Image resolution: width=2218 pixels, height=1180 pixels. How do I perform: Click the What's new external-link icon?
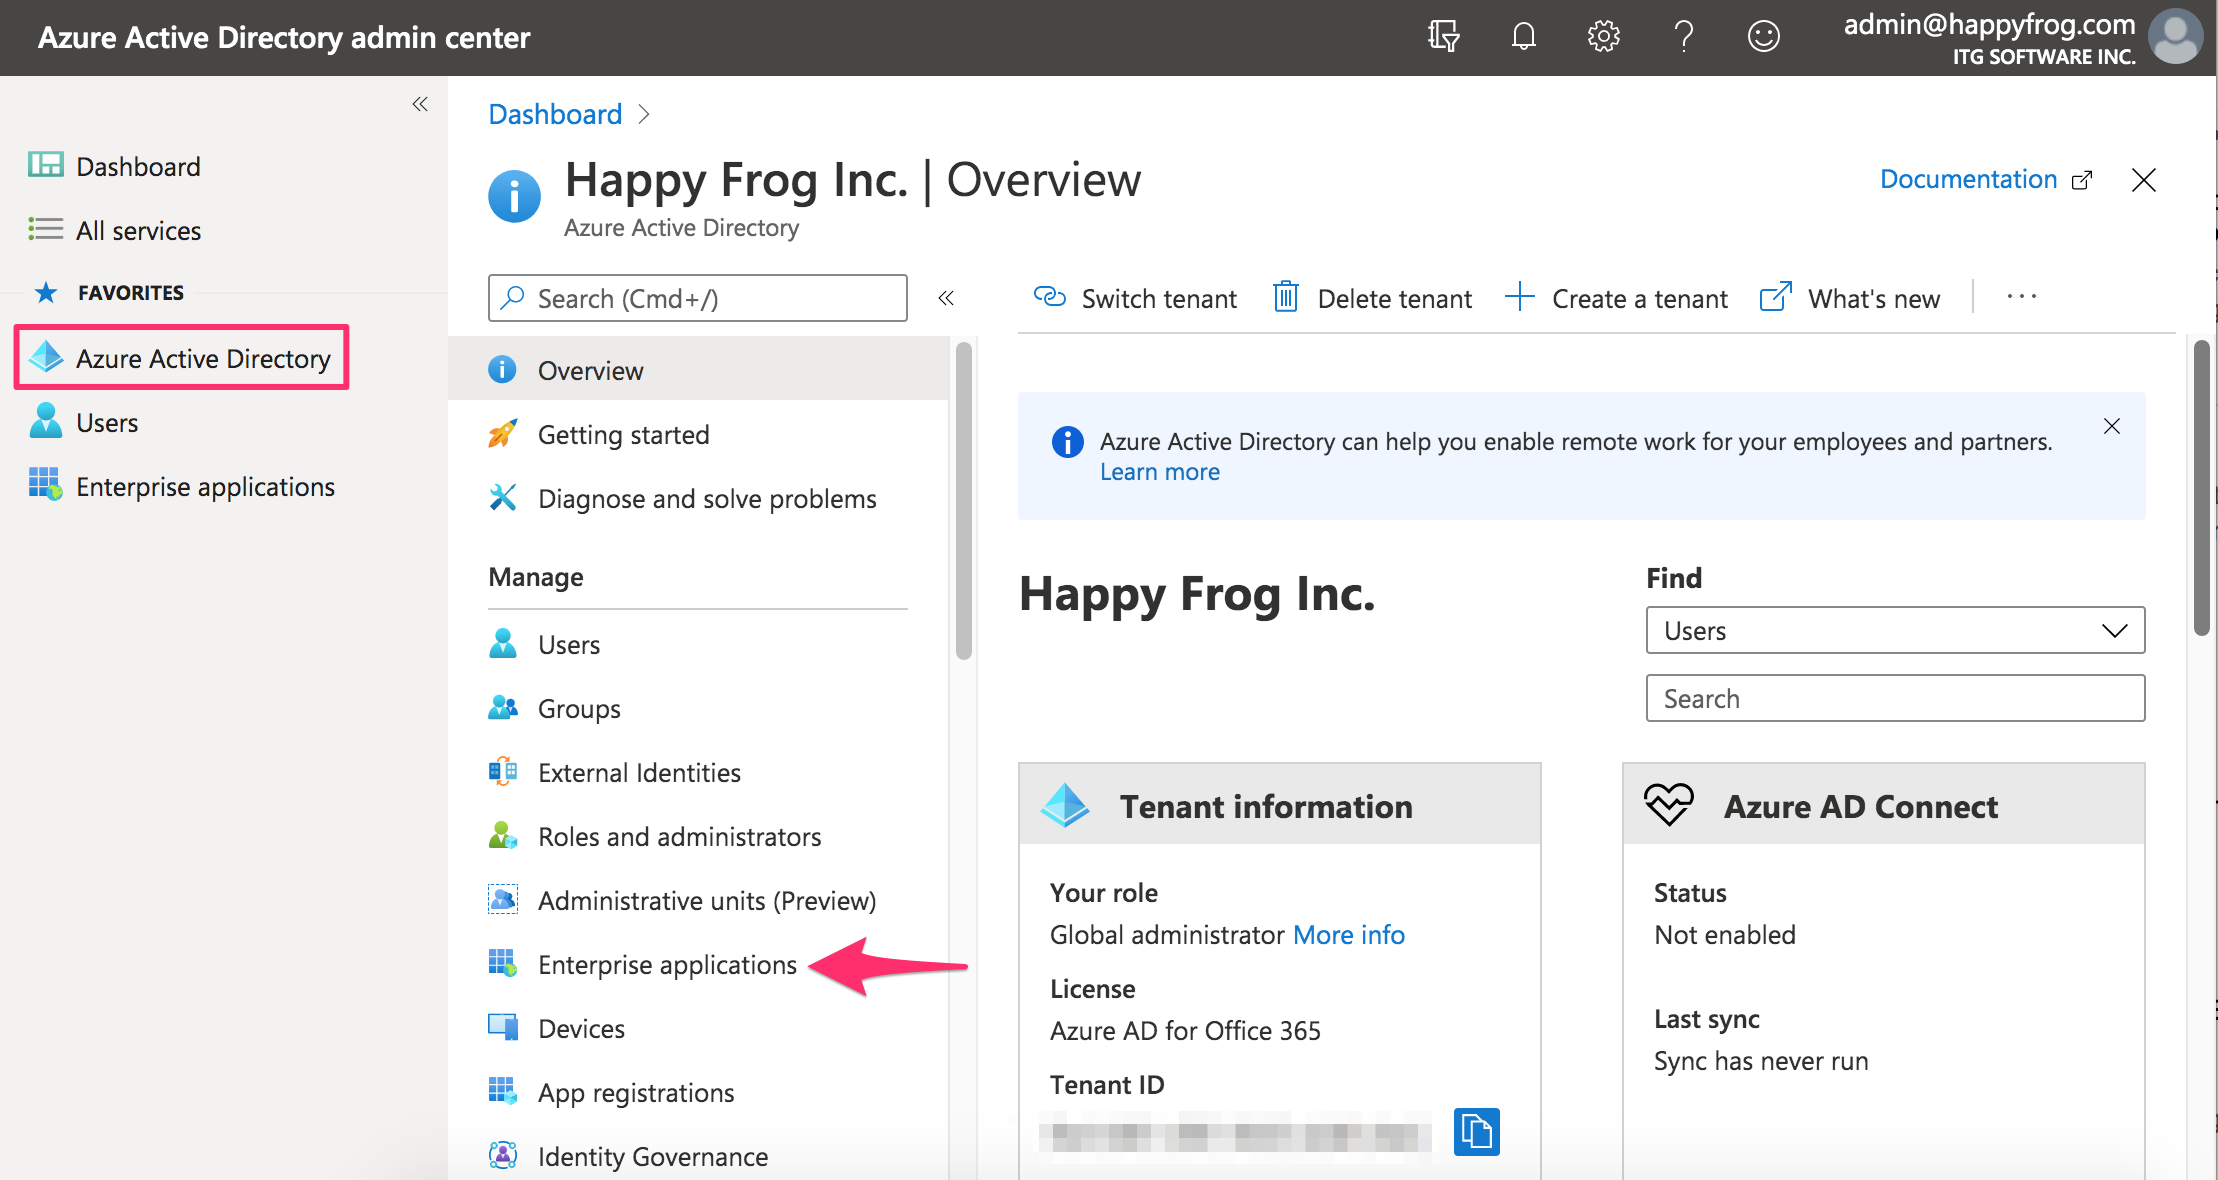point(1775,297)
